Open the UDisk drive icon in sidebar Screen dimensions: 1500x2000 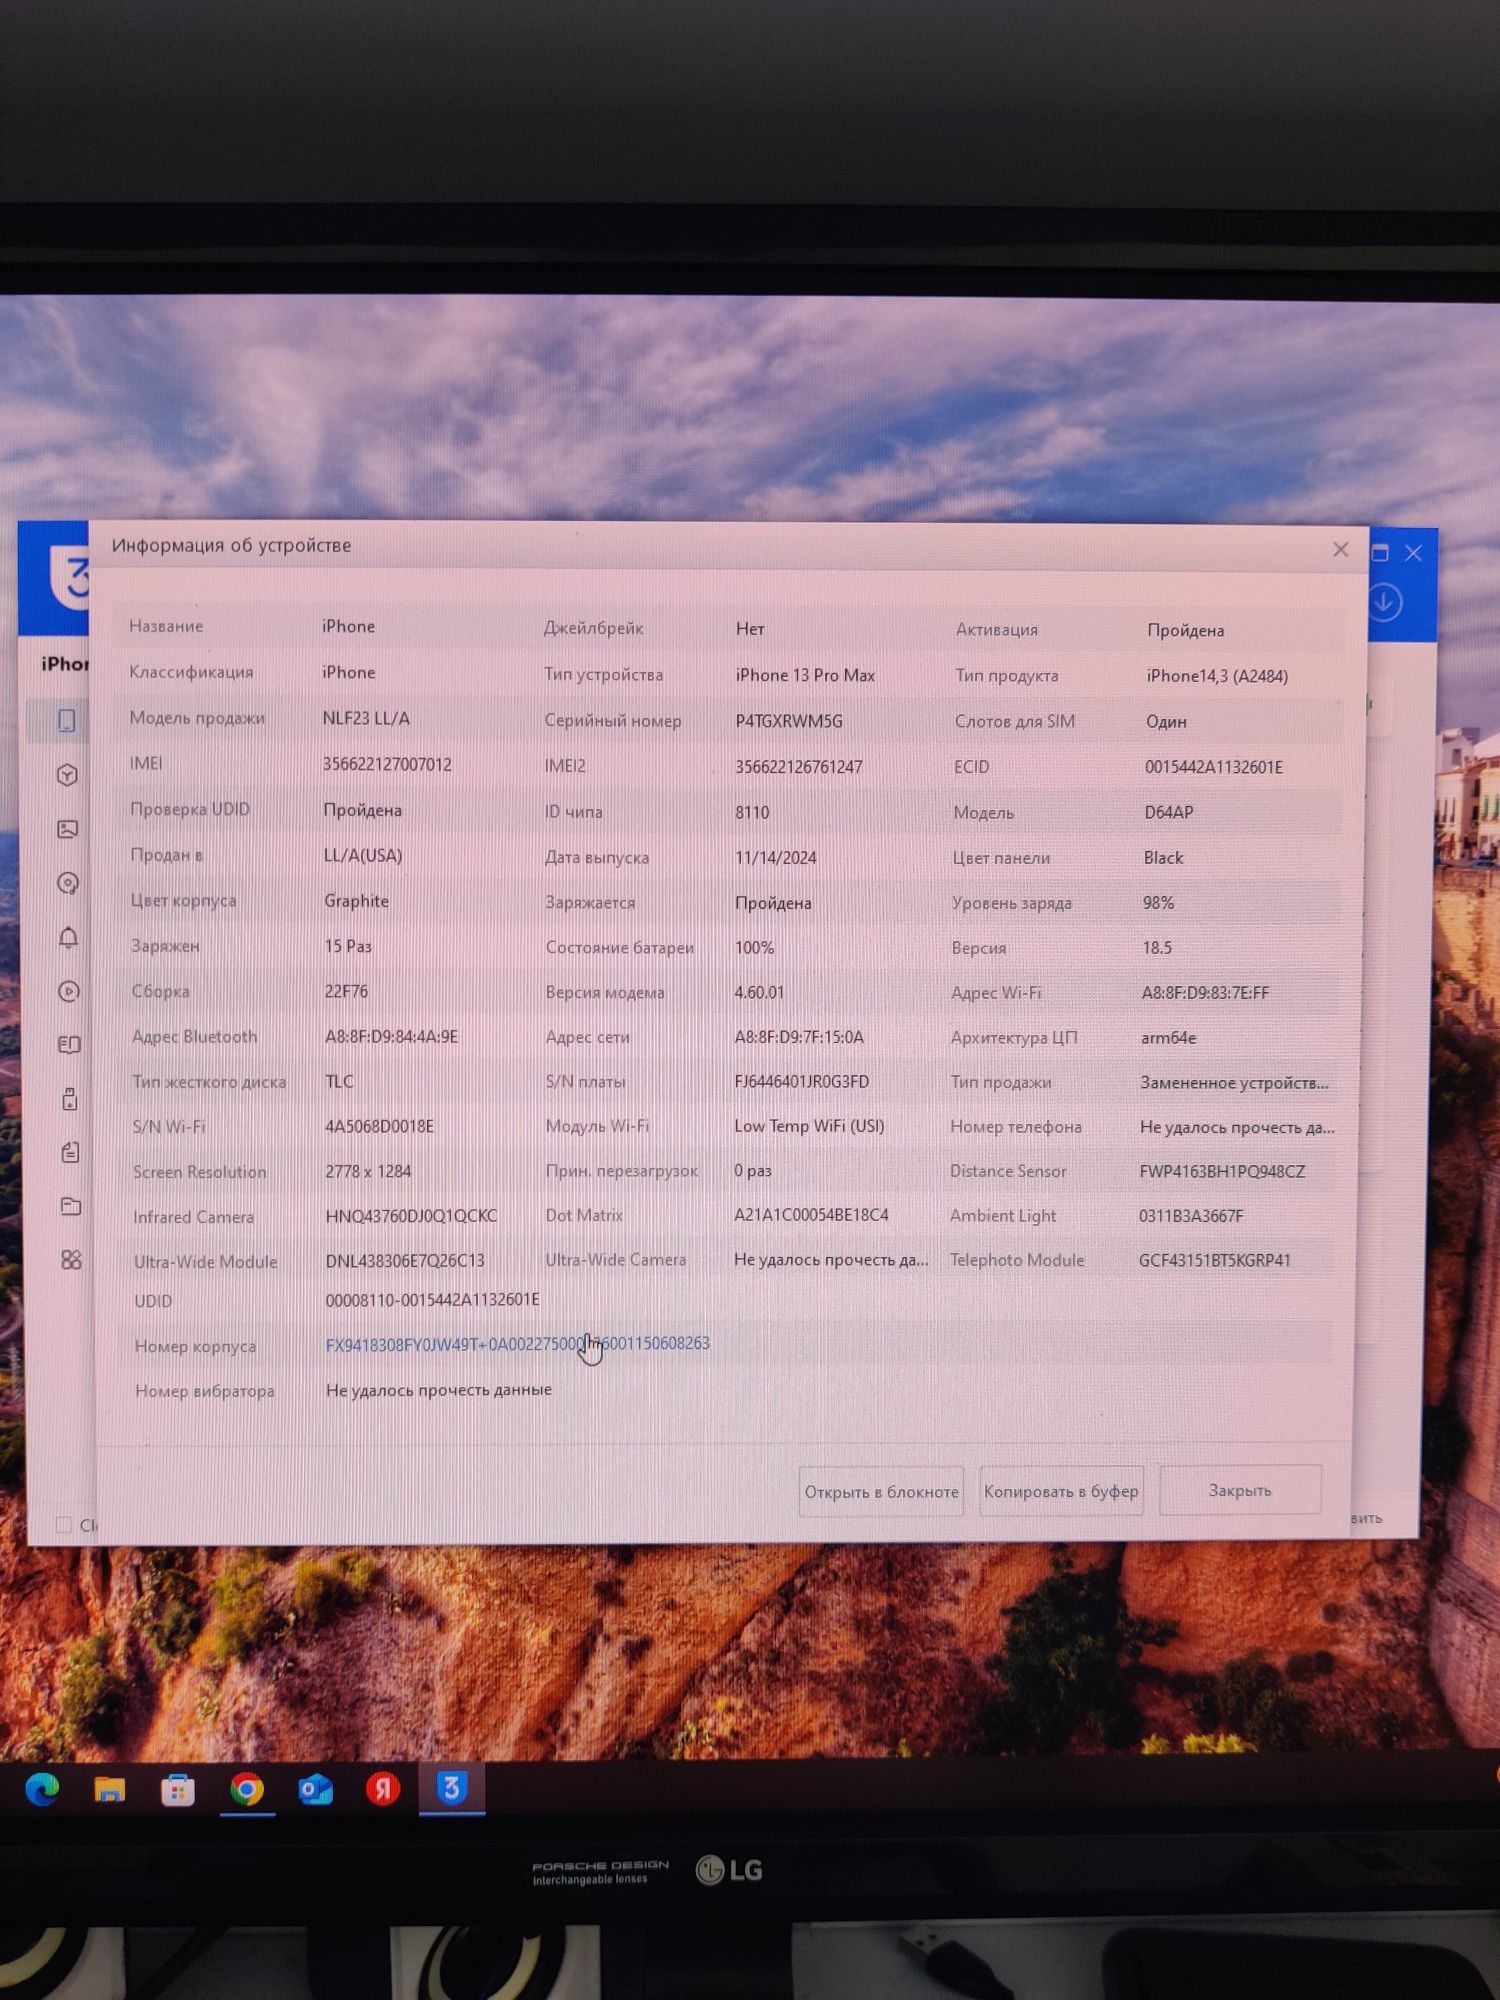pos(69,1099)
